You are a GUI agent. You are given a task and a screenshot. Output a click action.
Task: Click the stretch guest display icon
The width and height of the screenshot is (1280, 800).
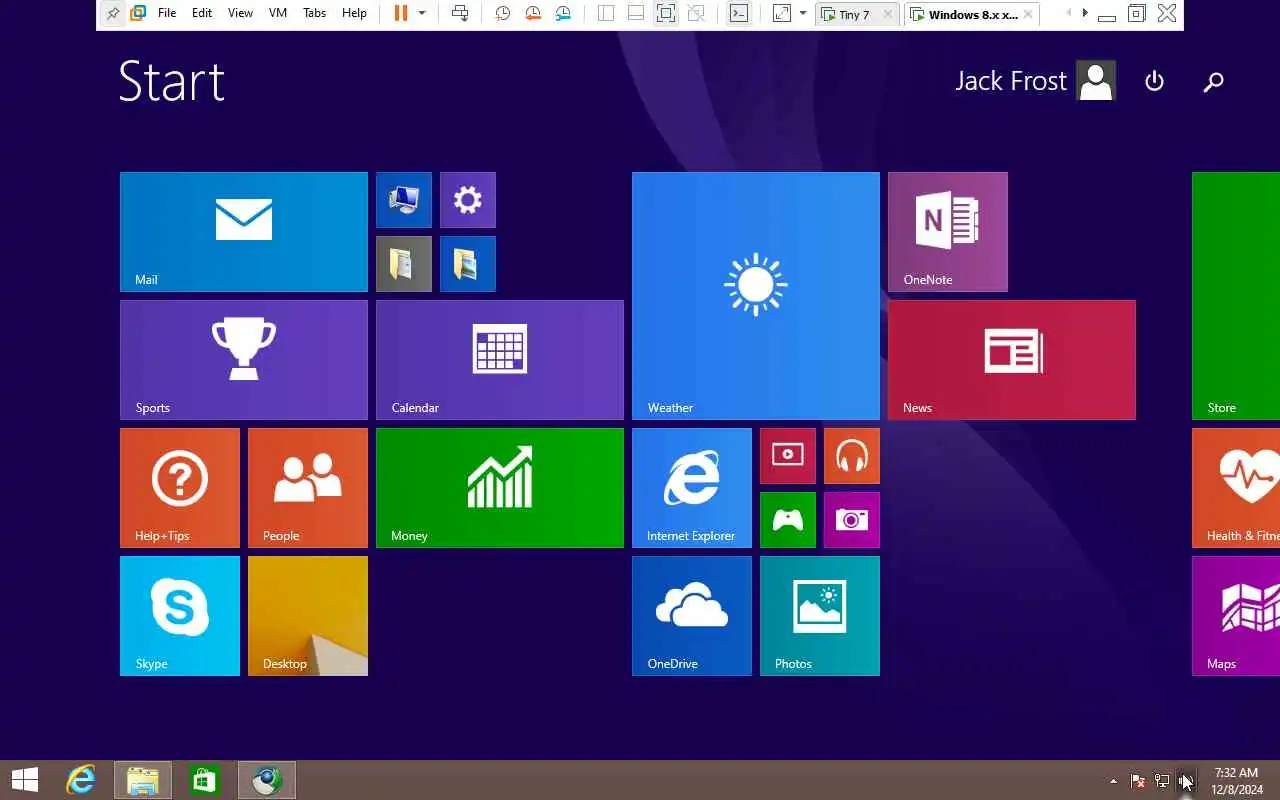point(782,13)
